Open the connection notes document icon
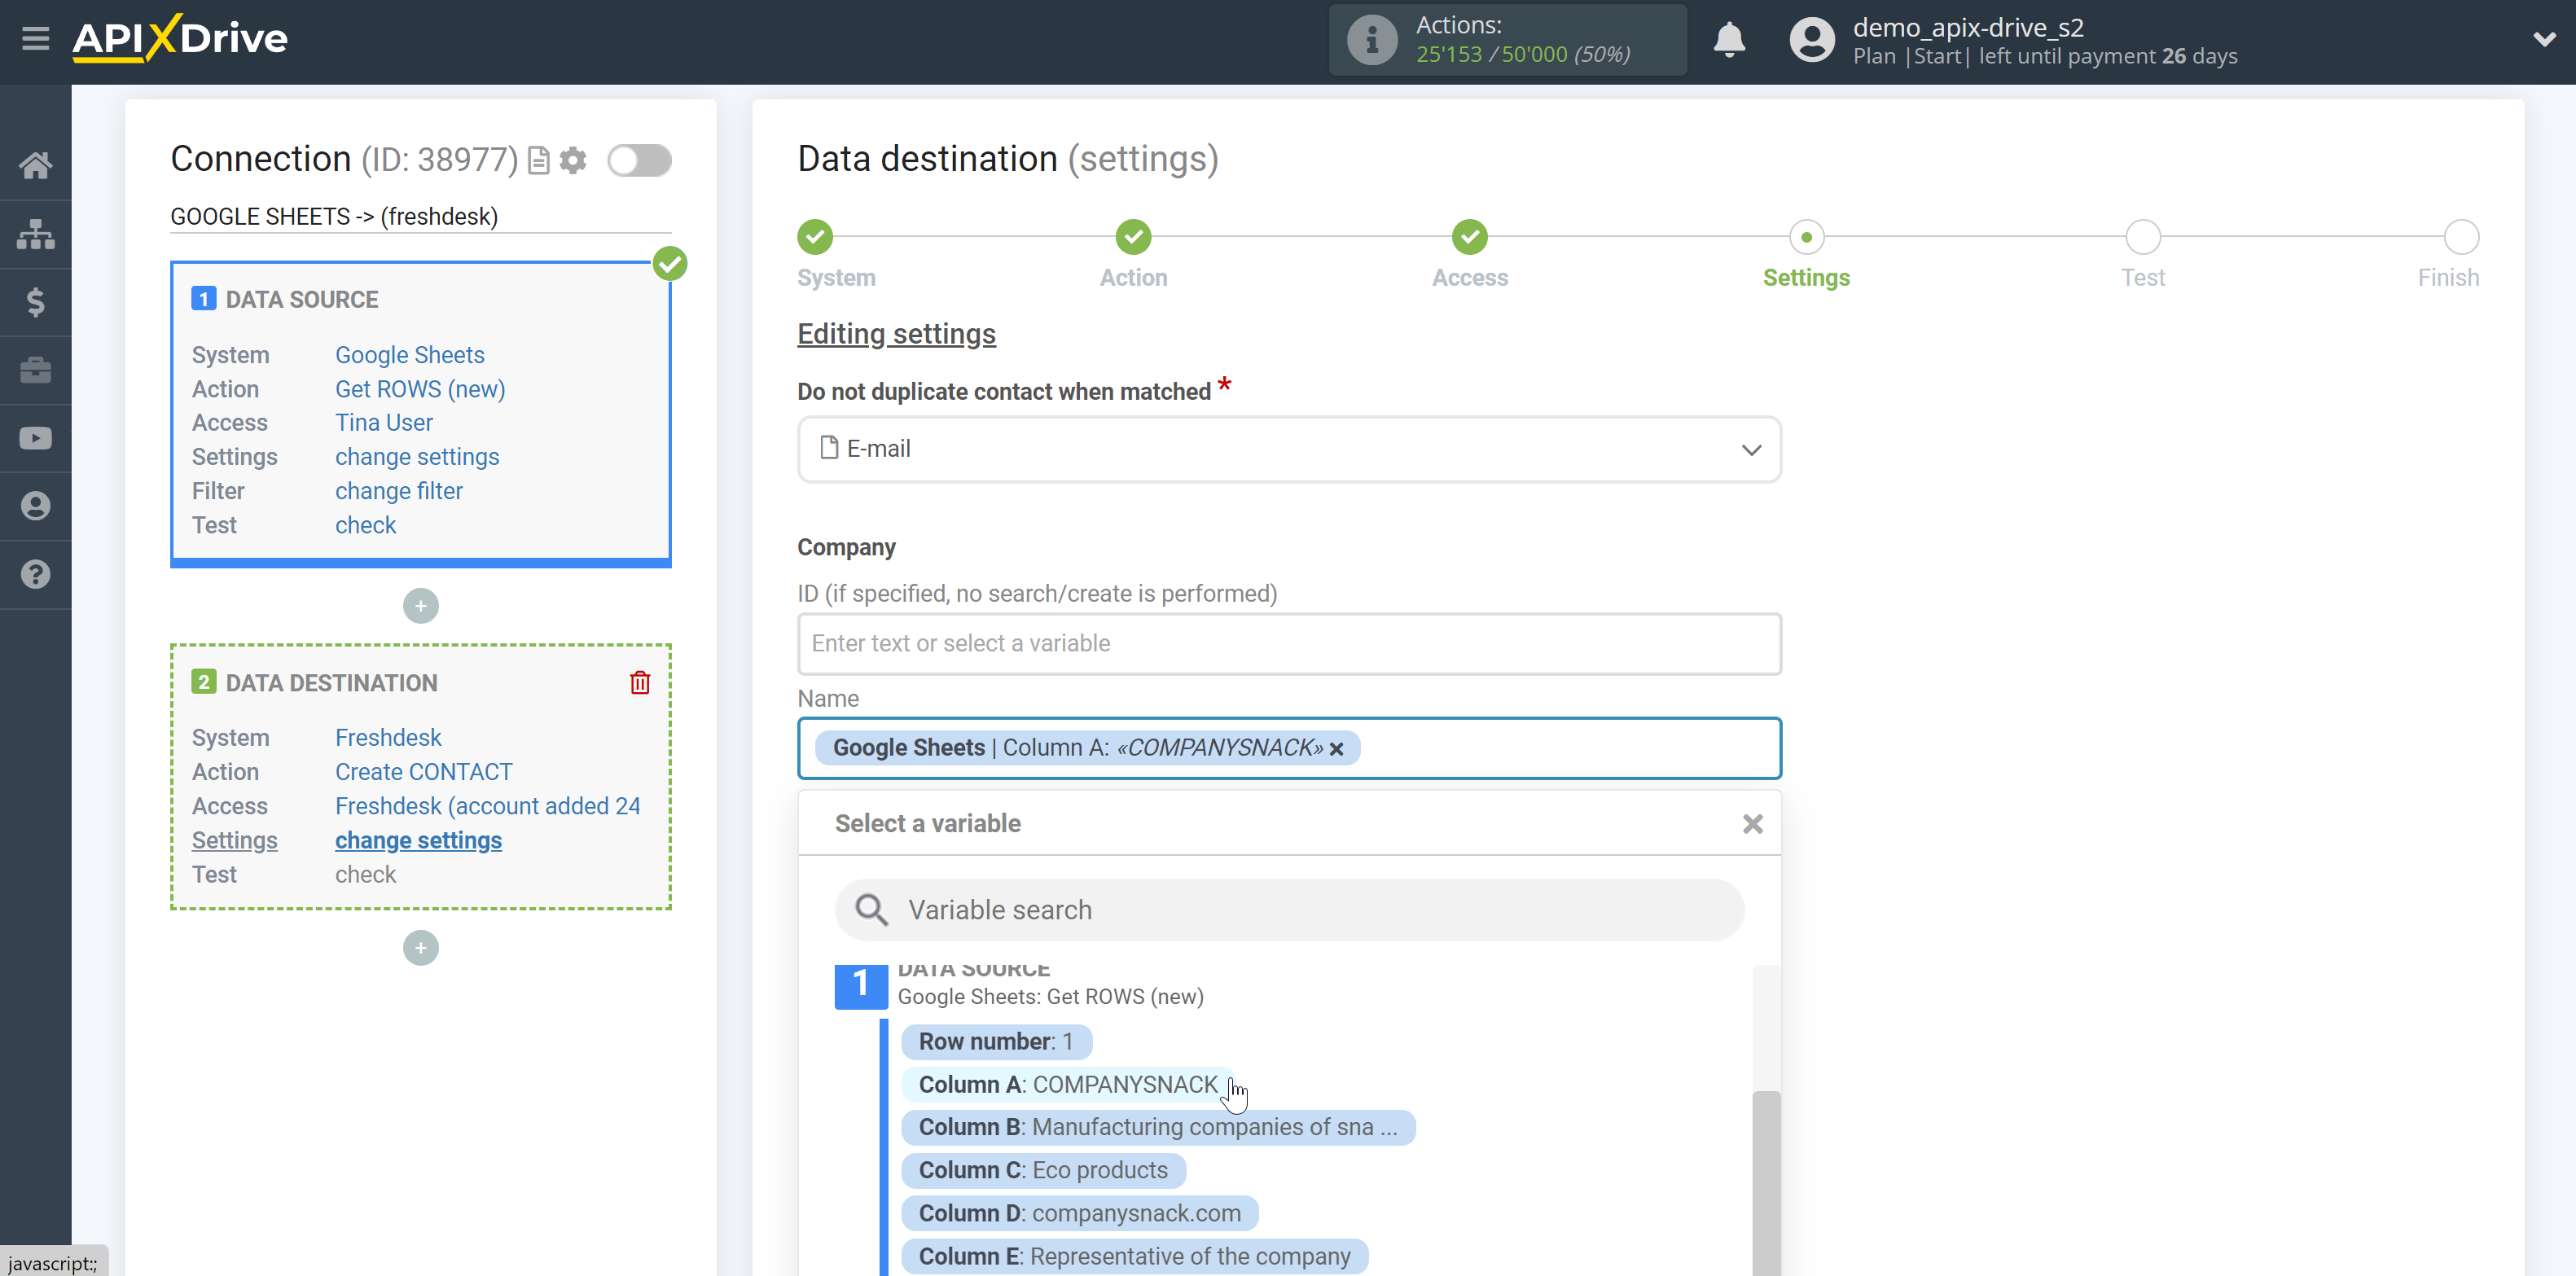This screenshot has width=2576, height=1276. (x=539, y=160)
